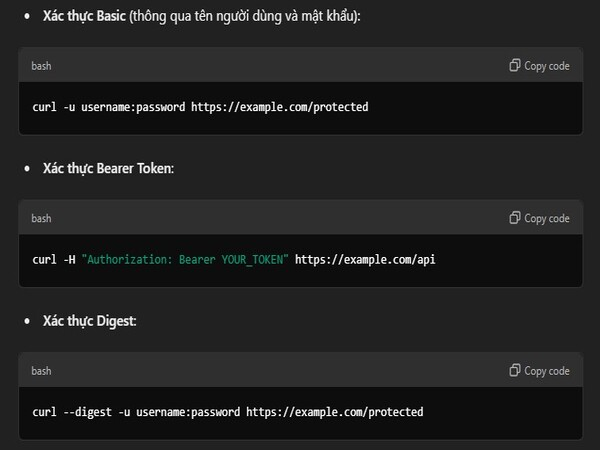Click the https://example.com/api URL in the code
This screenshot has width=600, height=450.
pyautogui.click(x=365, y=259)
